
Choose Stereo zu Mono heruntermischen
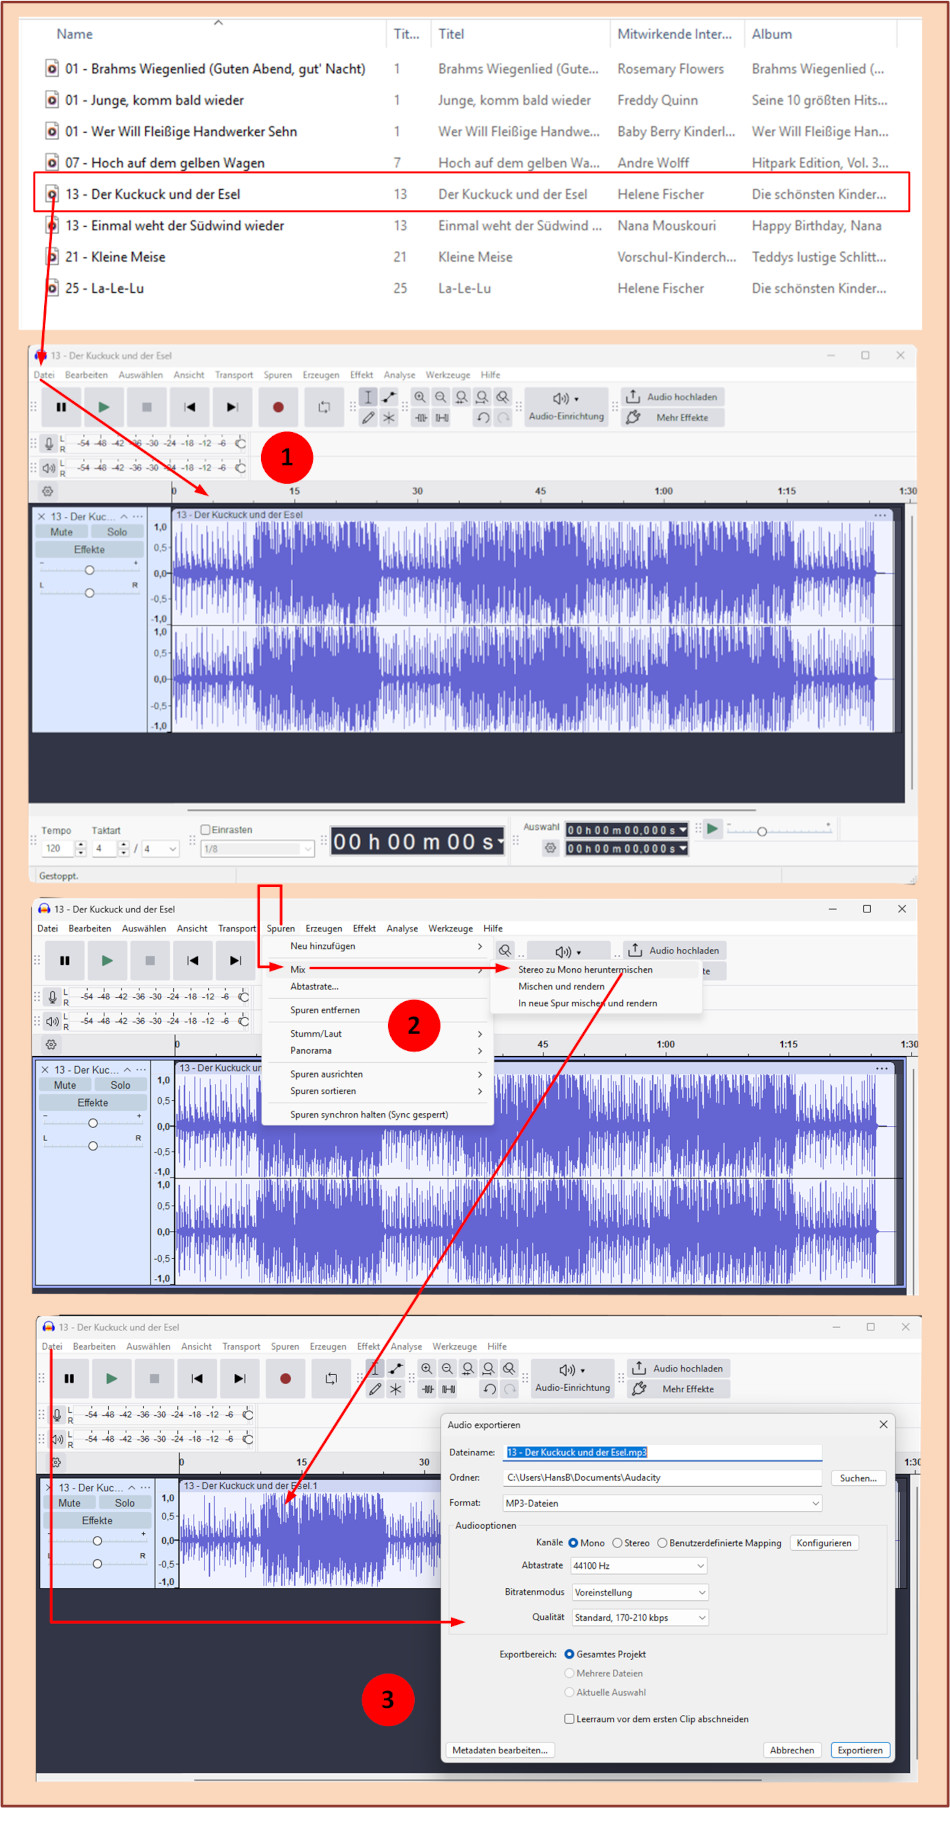(x=585, y=970)
